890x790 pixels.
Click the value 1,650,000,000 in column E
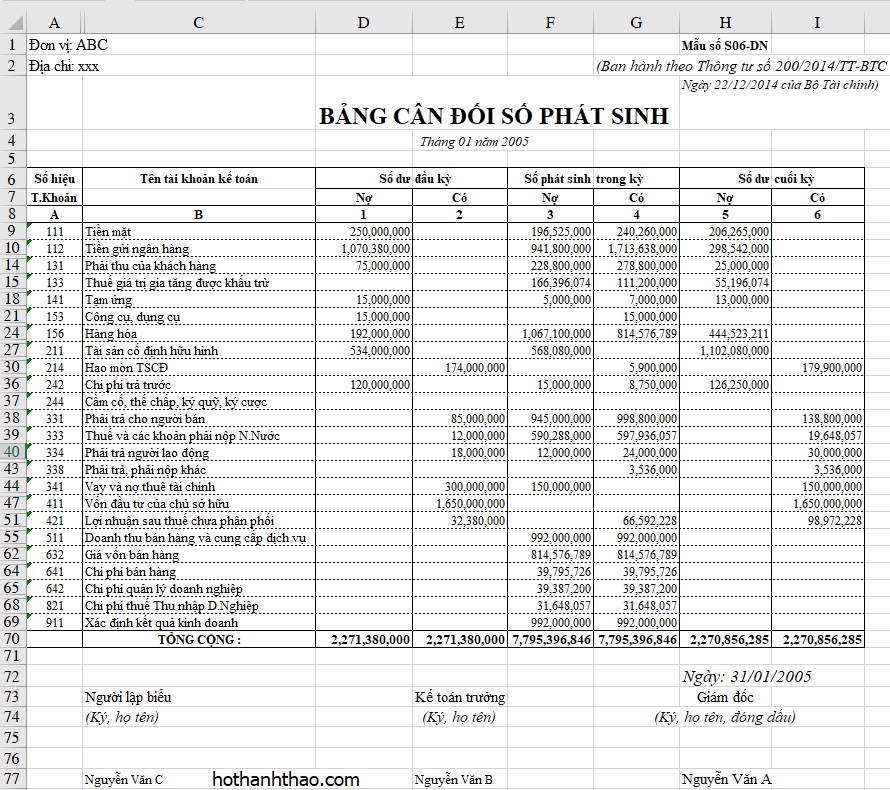pyautogui.click(x=471, y=504)
